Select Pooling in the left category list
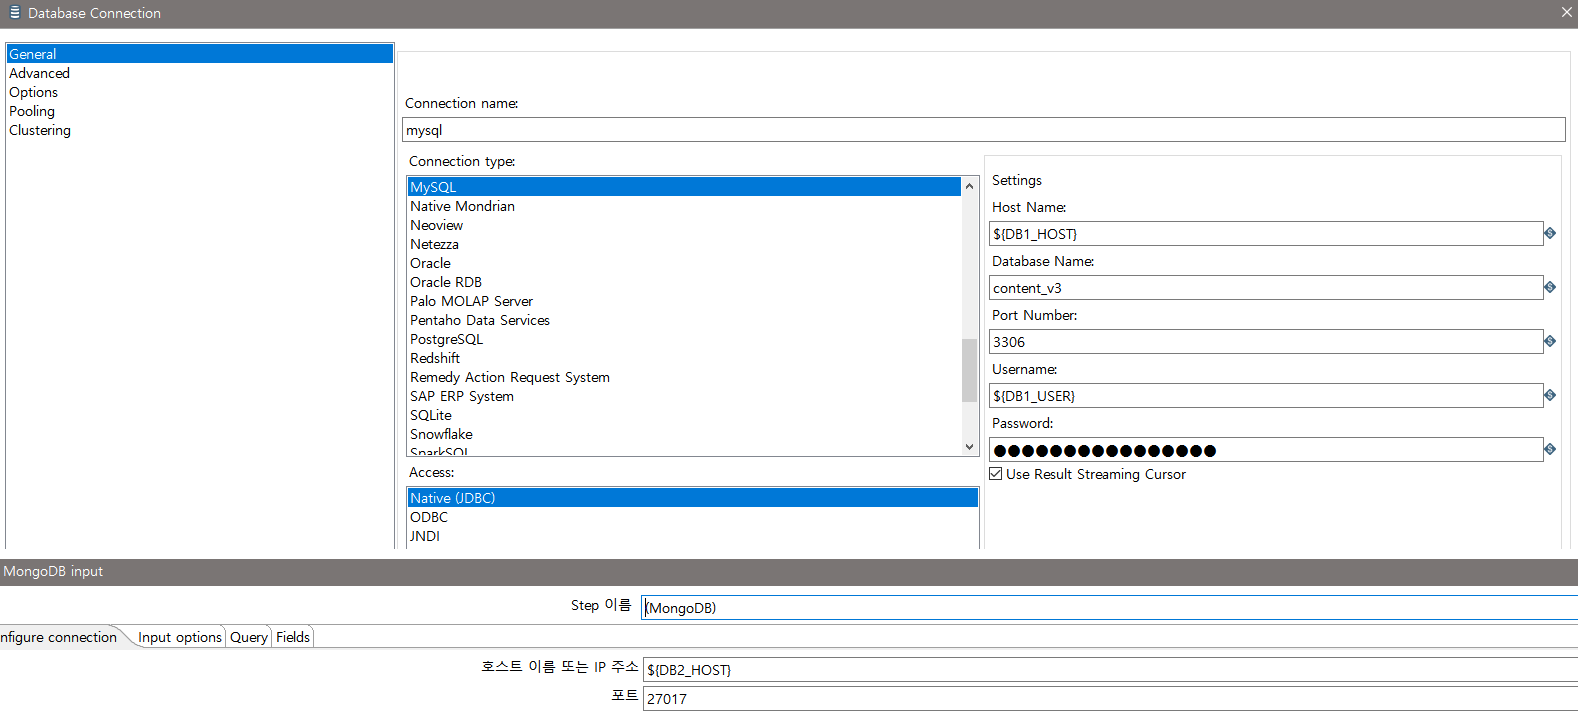 pyautogui.click(x=200, y=111)
